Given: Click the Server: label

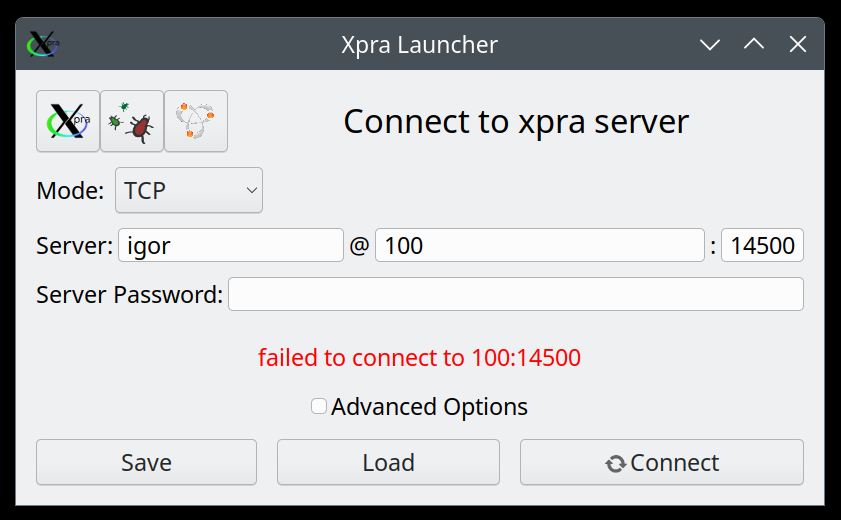Looking at the screenshot, I should point(75,246).
